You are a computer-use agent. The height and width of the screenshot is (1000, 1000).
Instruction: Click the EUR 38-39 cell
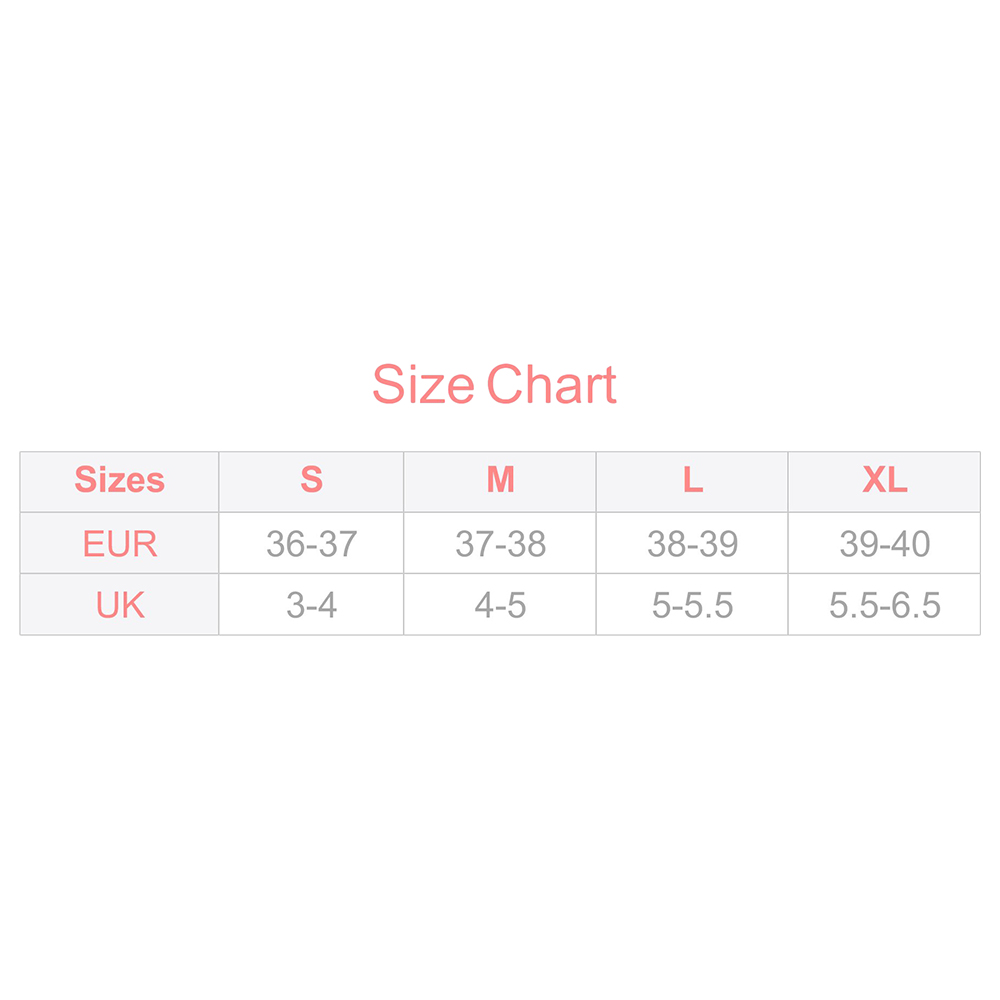(692, 543)
